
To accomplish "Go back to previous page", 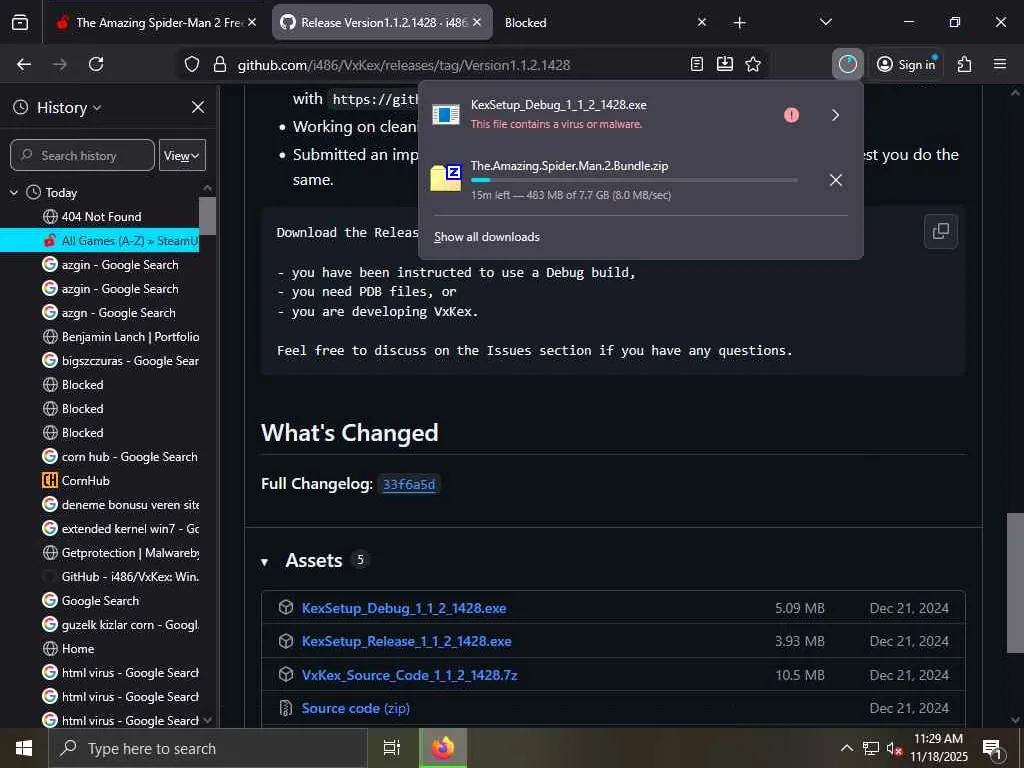I will (24, 64).
